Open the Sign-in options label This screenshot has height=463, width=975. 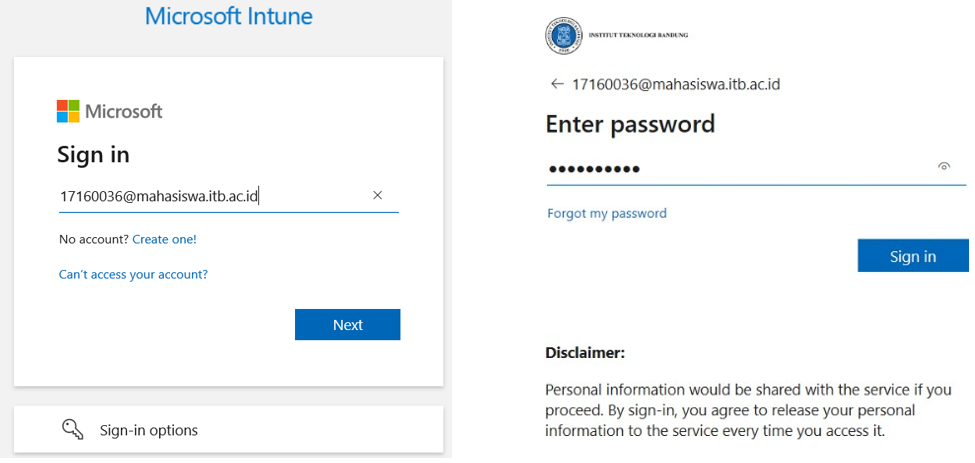point(149,430)
